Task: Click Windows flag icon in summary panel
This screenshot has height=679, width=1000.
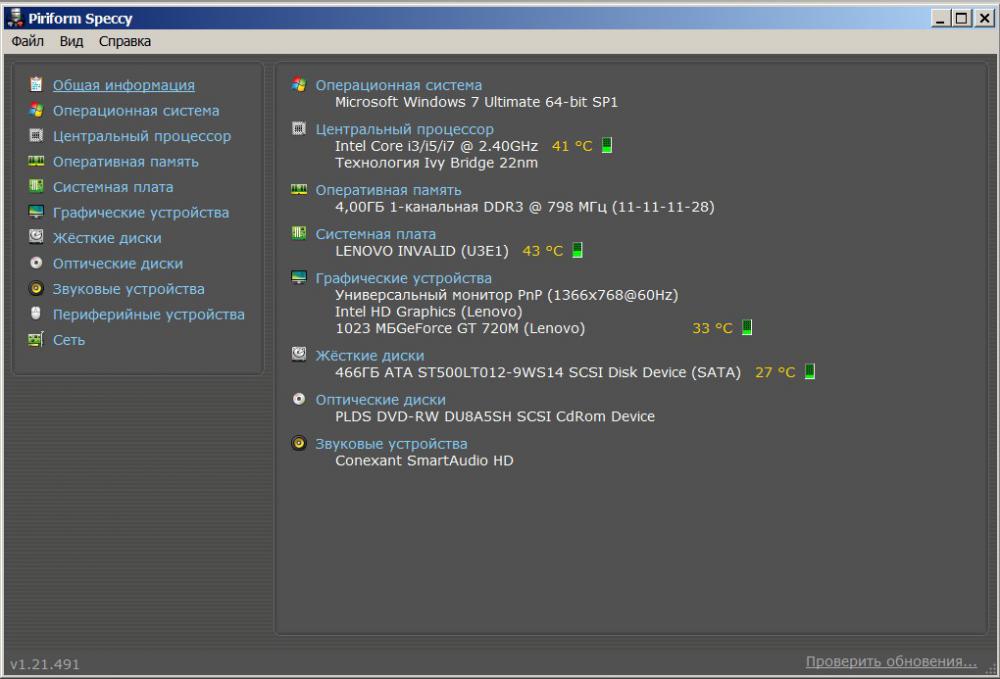Action: pyautogui.click(x=298, y=84)
